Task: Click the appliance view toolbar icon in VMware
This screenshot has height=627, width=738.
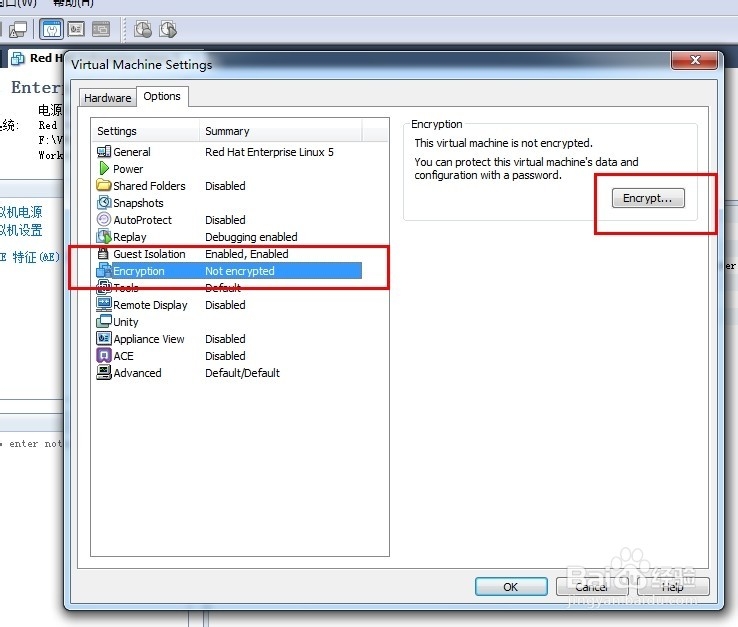Action: pos(76,29)
